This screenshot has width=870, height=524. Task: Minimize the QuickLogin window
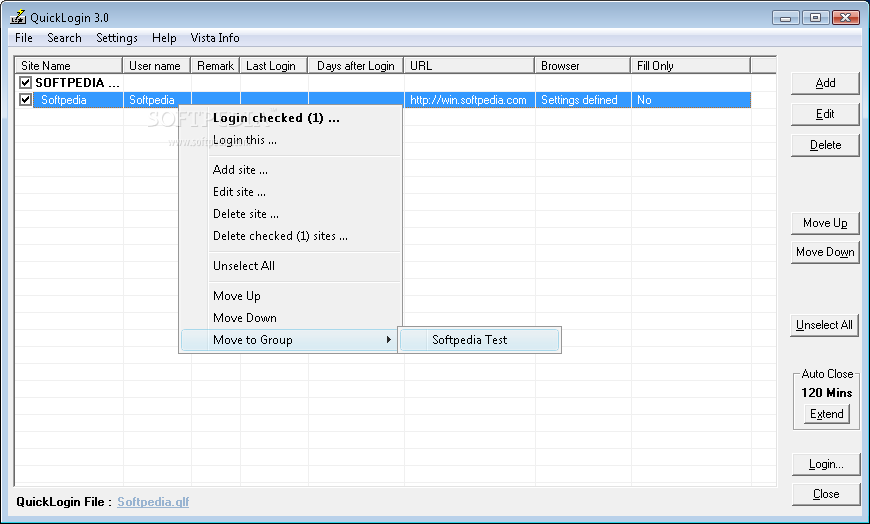tap(786, 18)
